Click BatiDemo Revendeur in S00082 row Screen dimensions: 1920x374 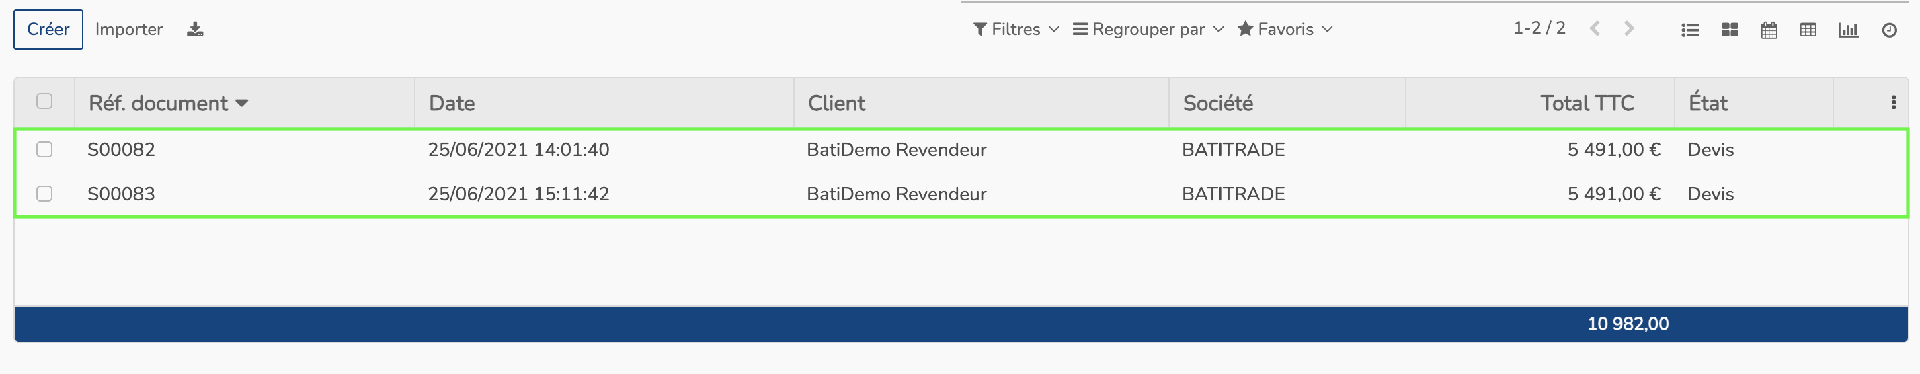pos(896,150)
